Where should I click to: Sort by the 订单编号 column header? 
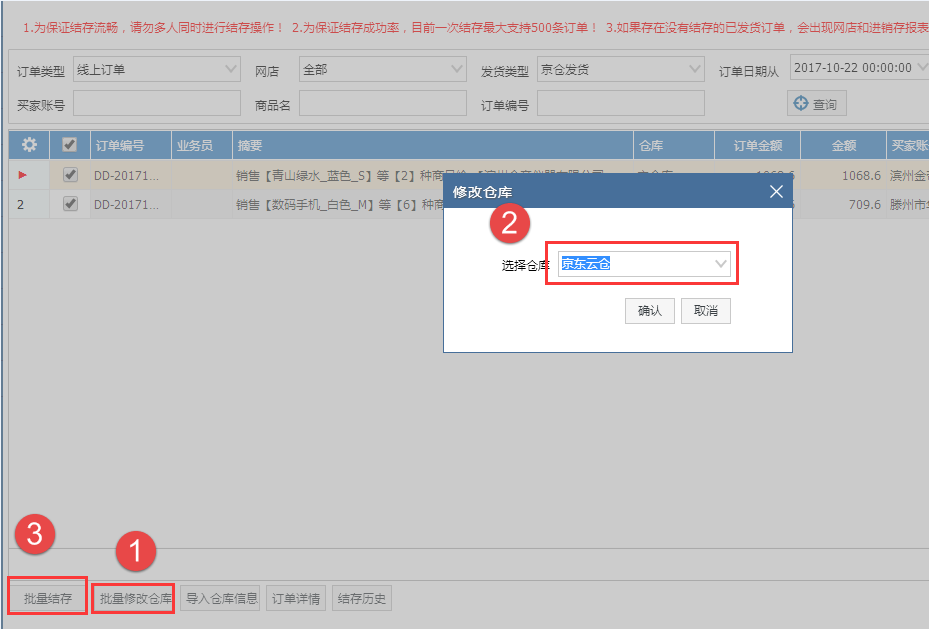pos(130,145)
